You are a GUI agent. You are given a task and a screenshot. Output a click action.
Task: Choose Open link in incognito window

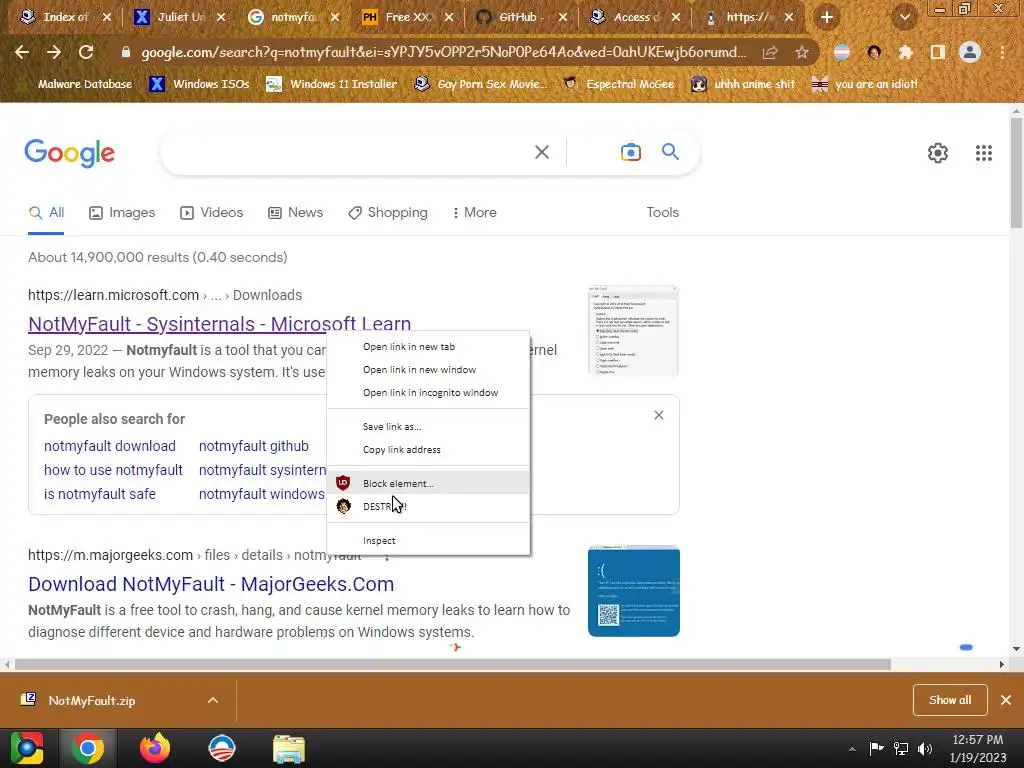[428, 392]
